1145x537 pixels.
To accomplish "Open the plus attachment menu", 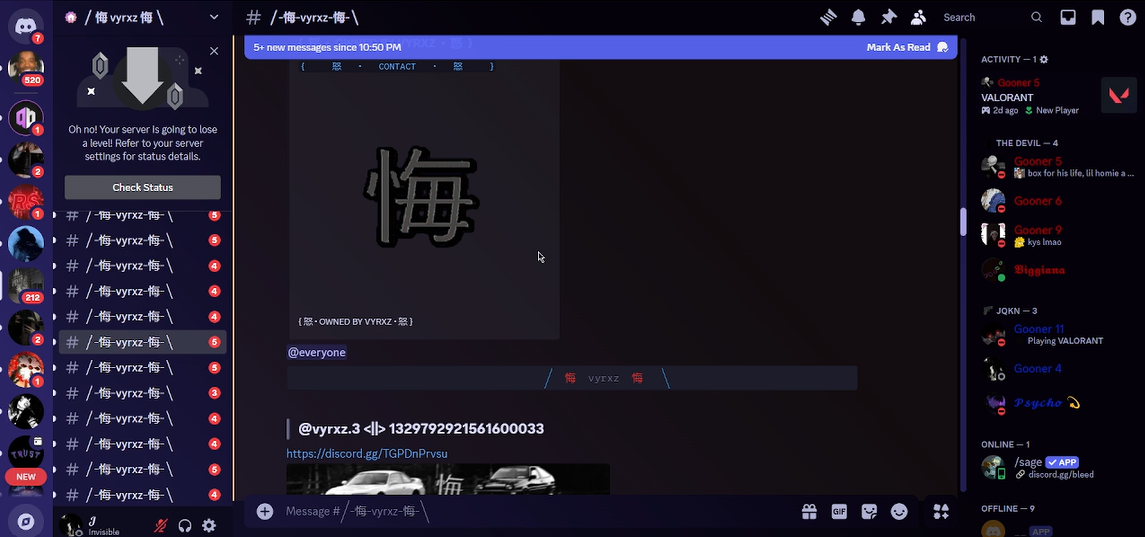I will click(265, 511).
